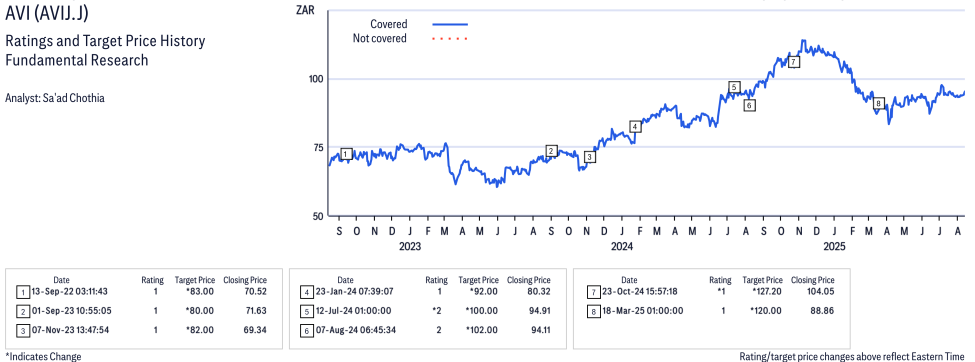Viewport: 975px width, 362px height.
Task: Select chart marker 8 in March 2025
Action: [x=878, y=104]
